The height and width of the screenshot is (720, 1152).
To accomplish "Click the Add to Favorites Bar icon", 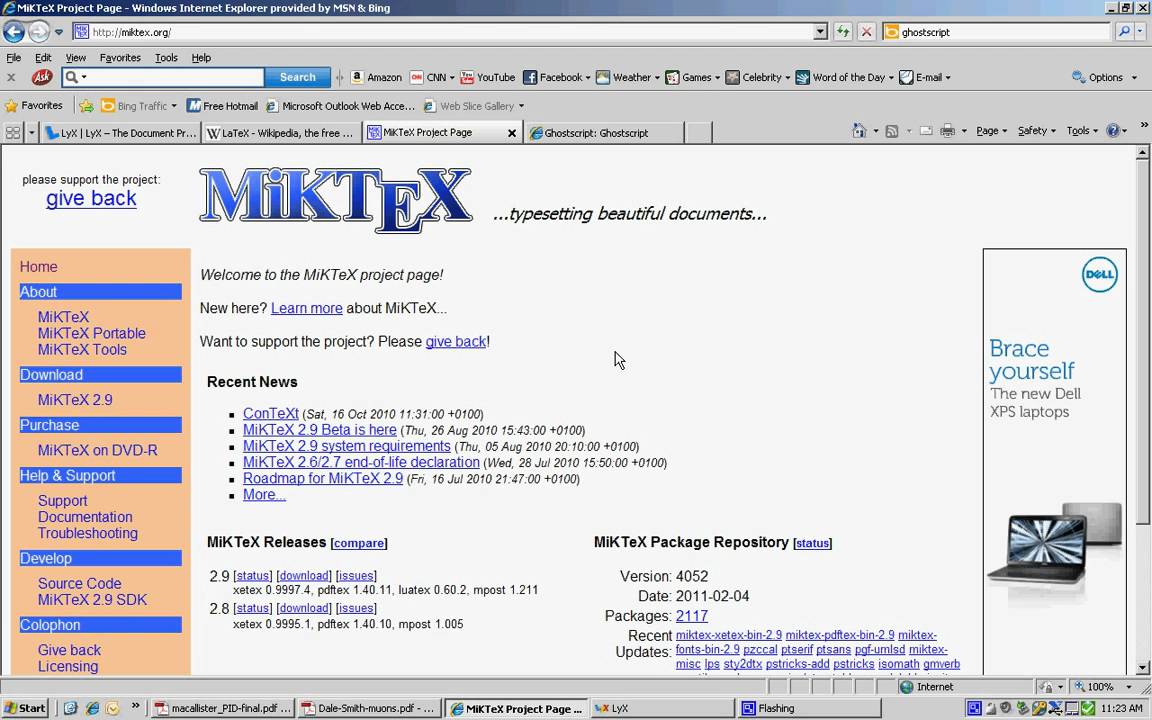I will [x=86, y=106].
